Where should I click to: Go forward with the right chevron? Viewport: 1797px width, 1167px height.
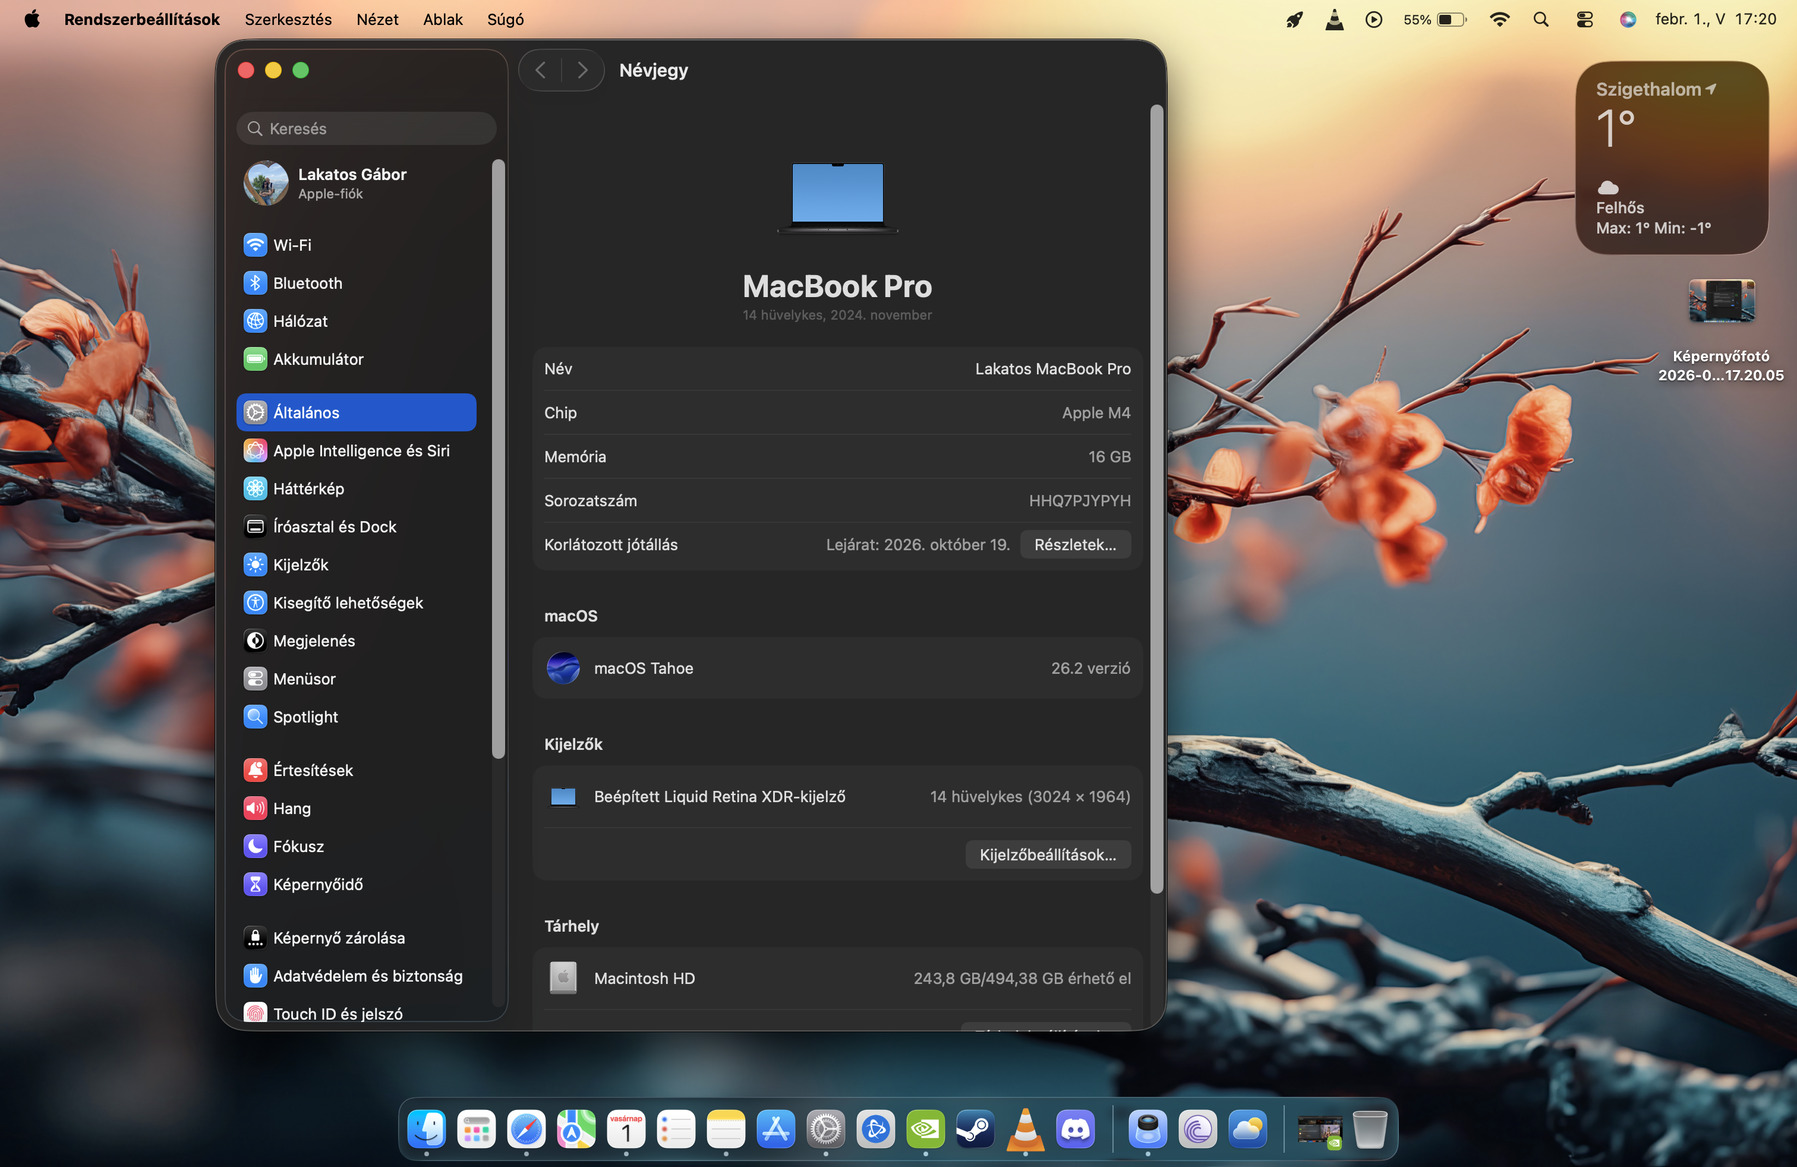582,70
